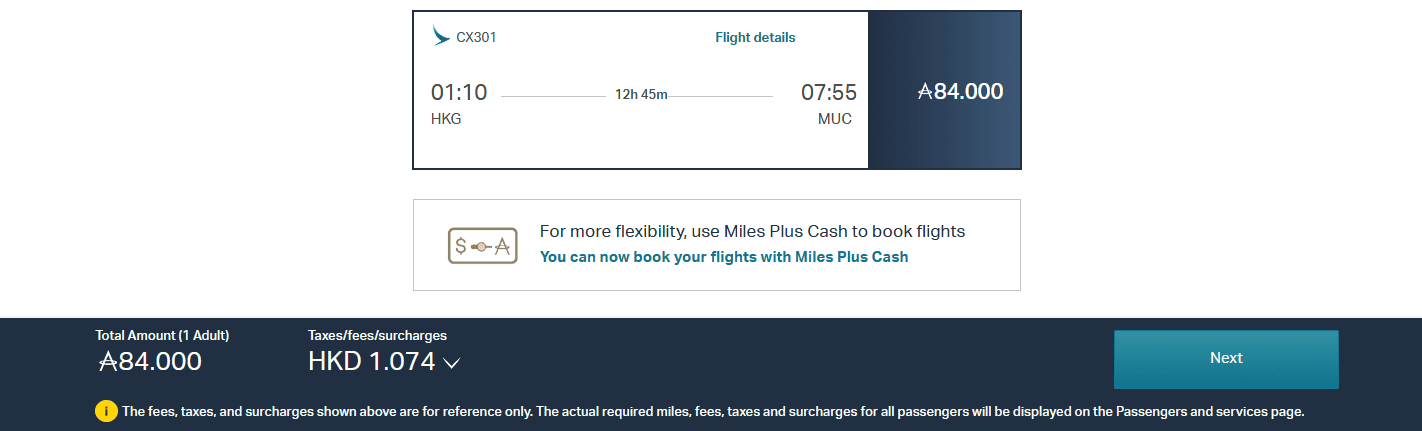Click the Cathay Pacific brushwing logo
Screen dimensions: 1422x431
pyautogui.click(x=440, y=37)
